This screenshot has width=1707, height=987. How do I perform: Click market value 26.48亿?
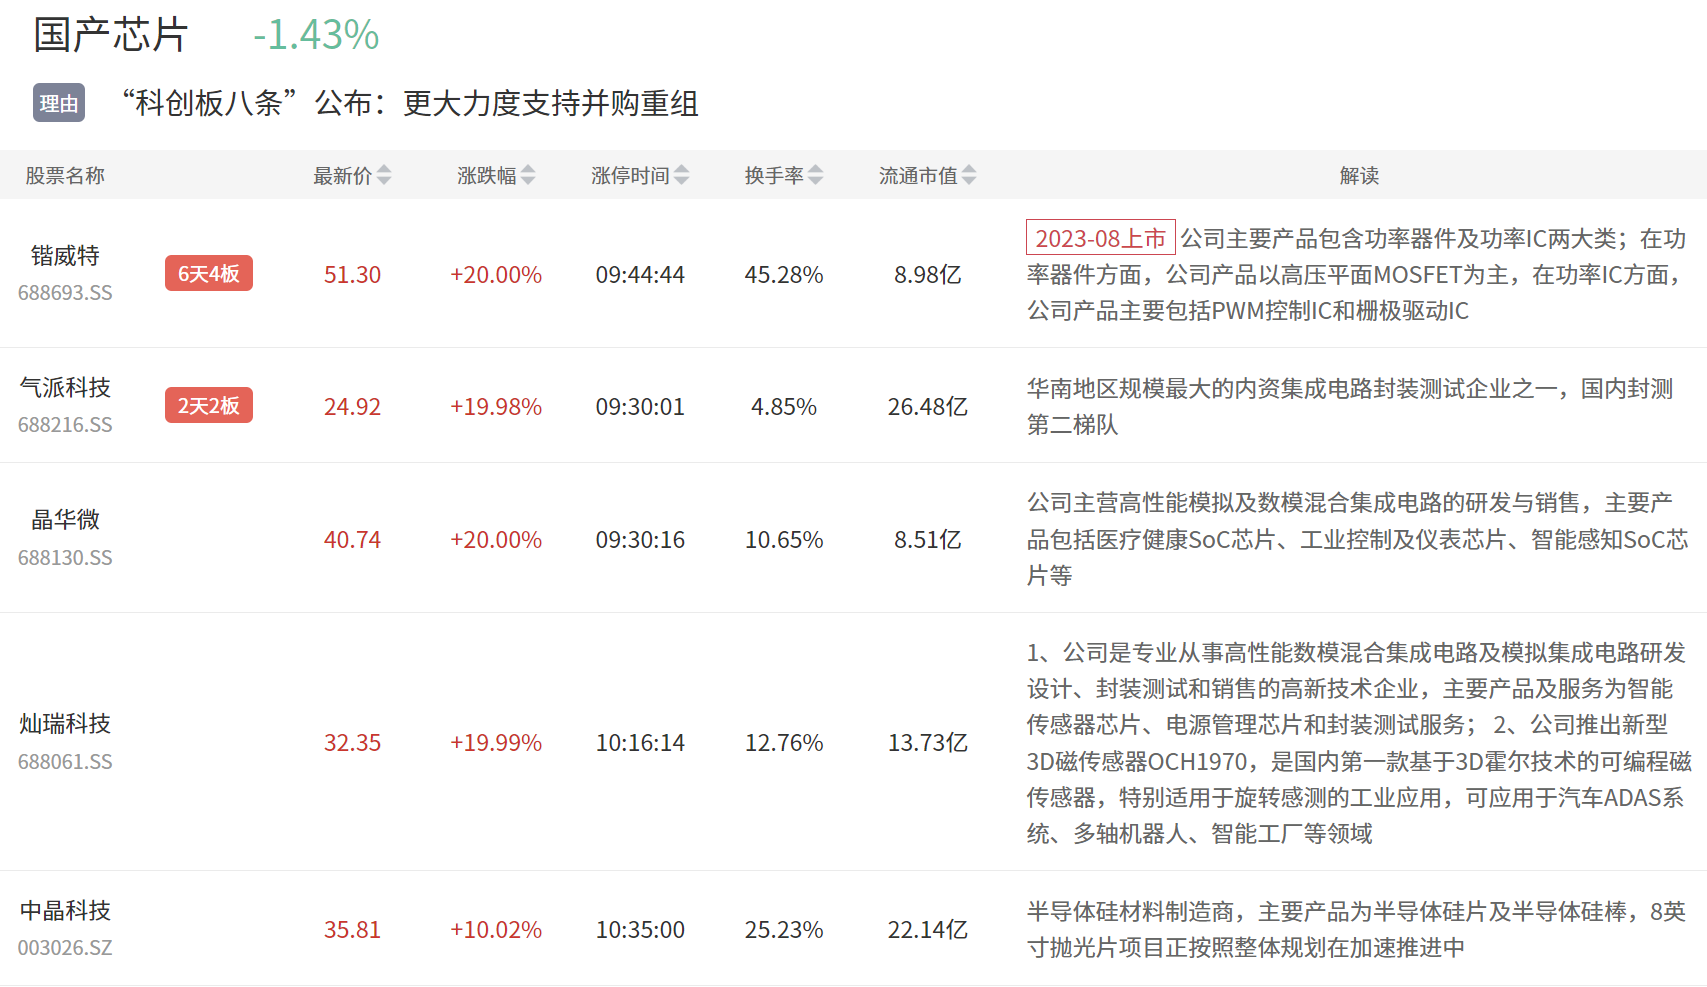coord(928,407)
